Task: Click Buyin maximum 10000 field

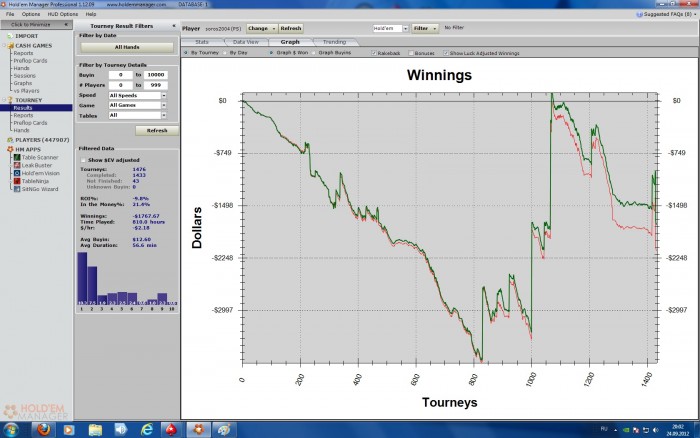Action: (x=156, y=75)
